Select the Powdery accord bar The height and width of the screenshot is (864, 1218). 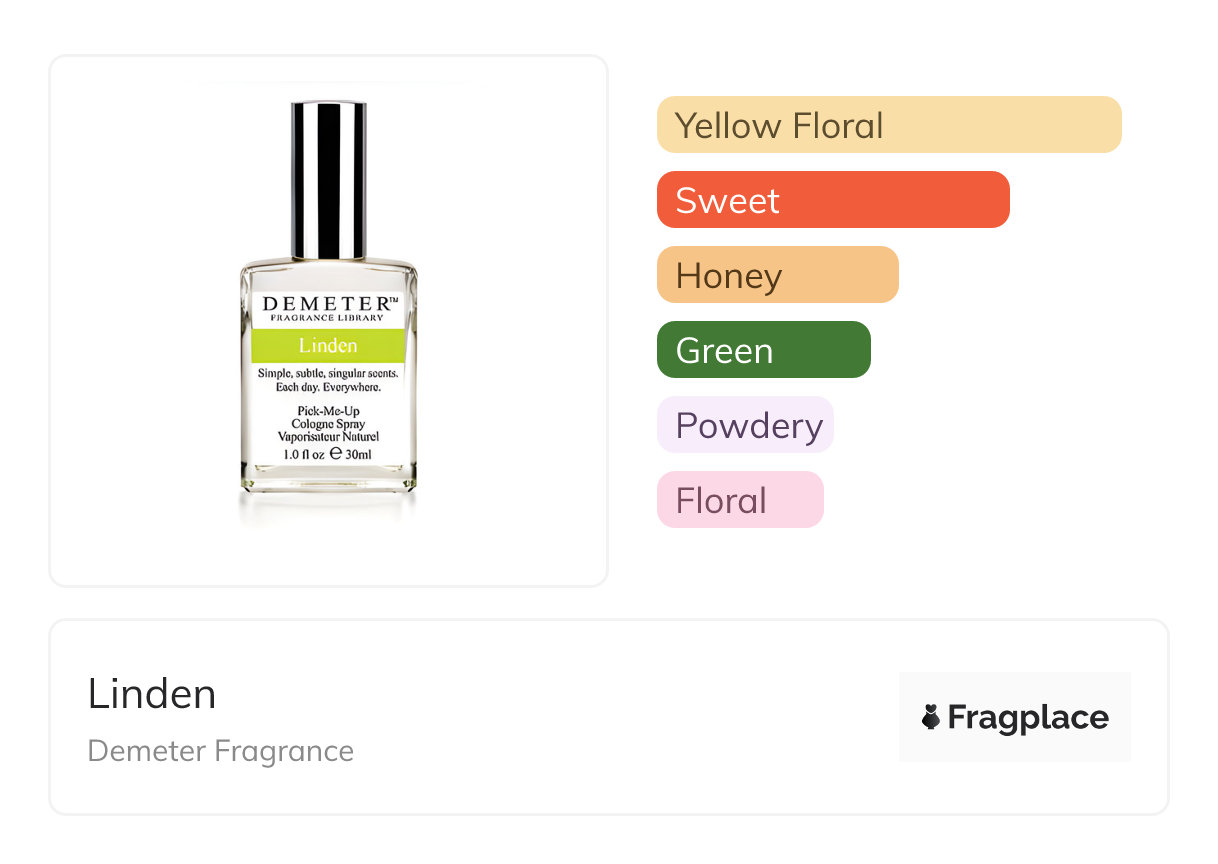pos(745,425)
